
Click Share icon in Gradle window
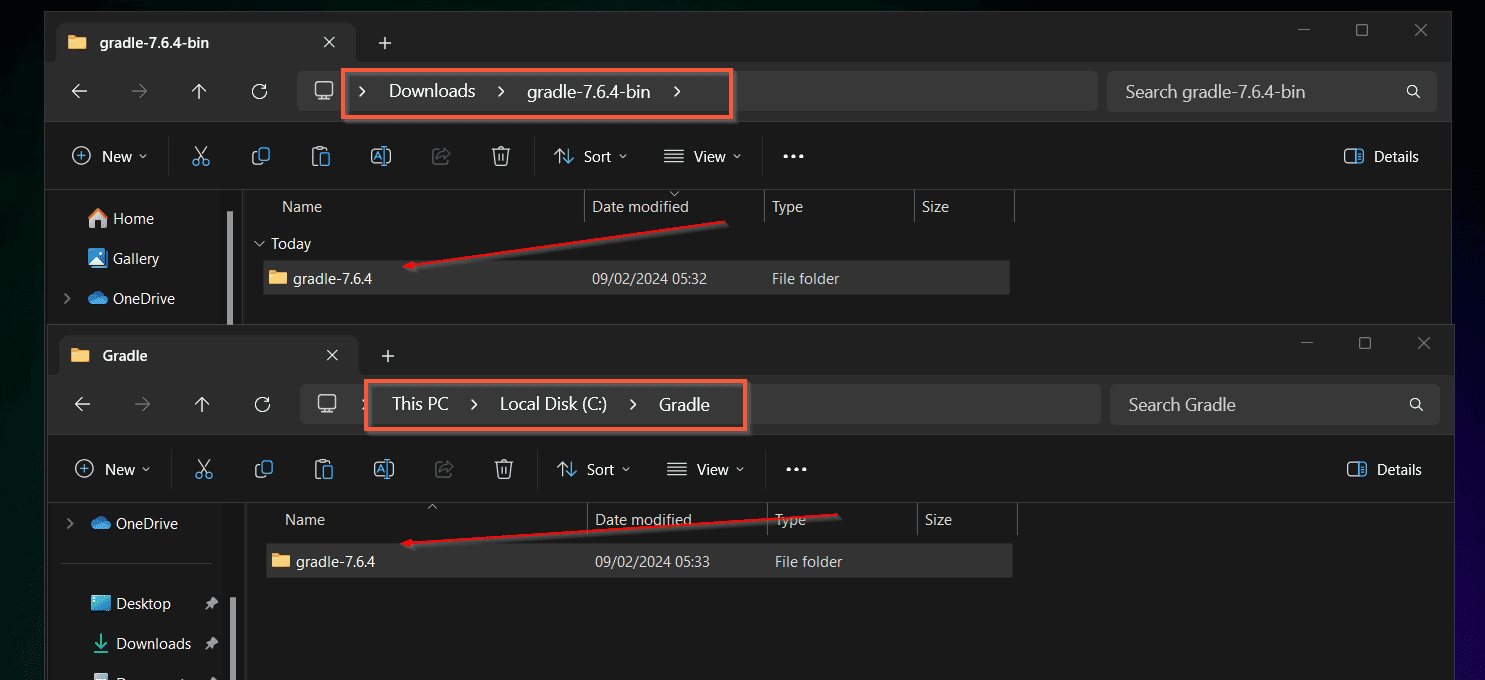point(444,469)
